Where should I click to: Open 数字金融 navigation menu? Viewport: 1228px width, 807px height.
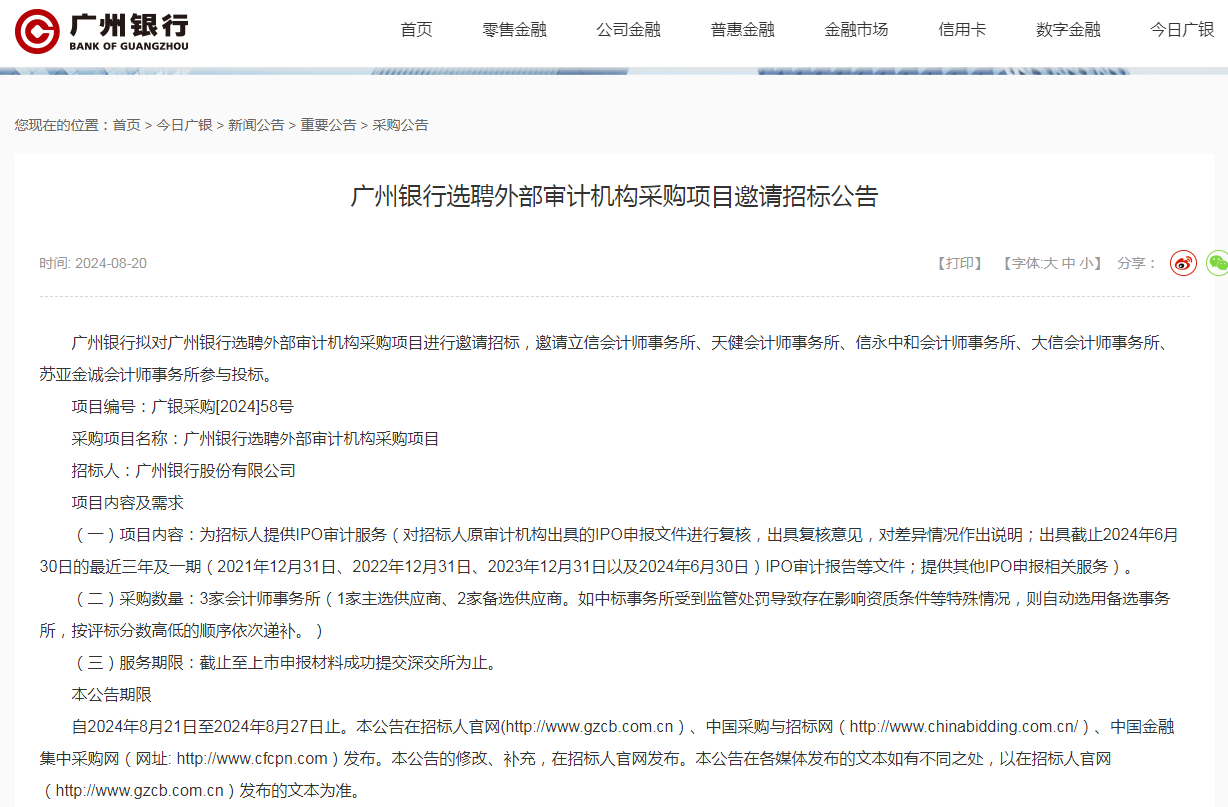[1068, 30]
